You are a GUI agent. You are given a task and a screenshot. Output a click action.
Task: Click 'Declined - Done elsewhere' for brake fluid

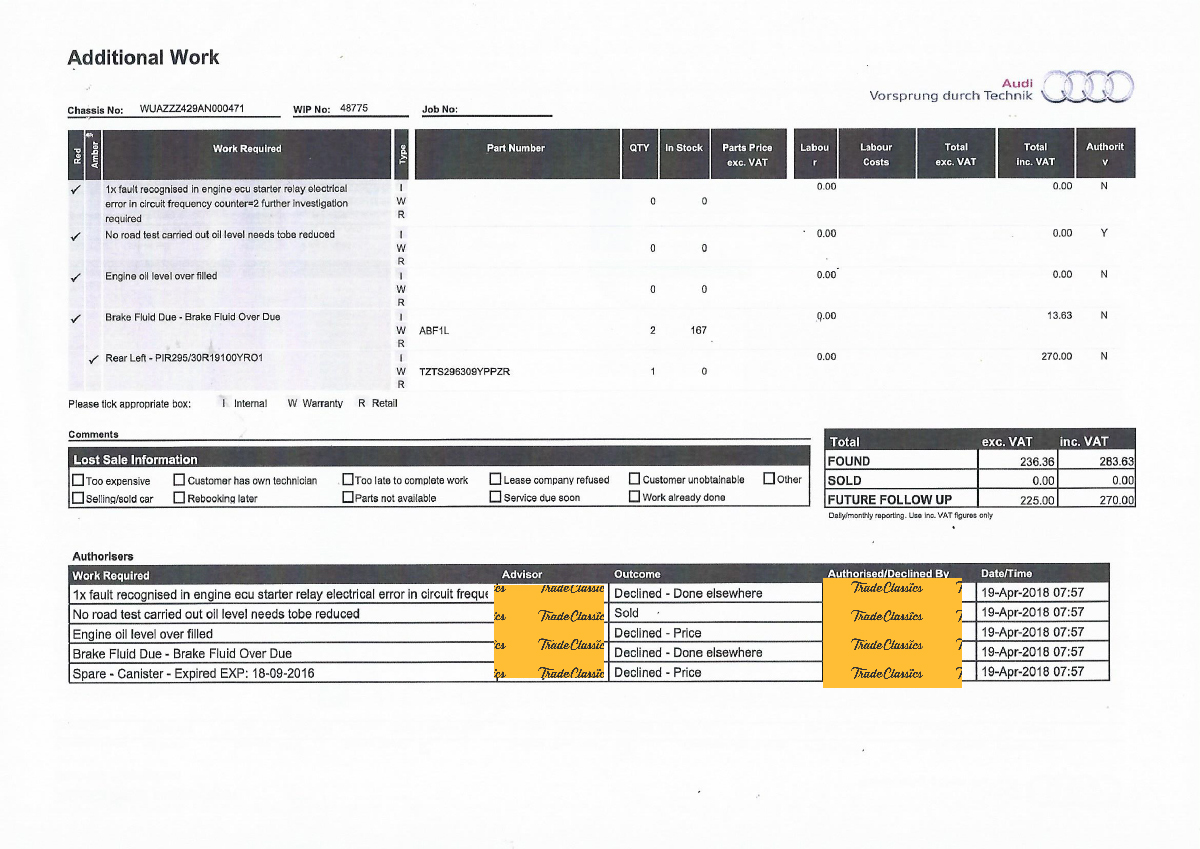[x=688, y=653]
